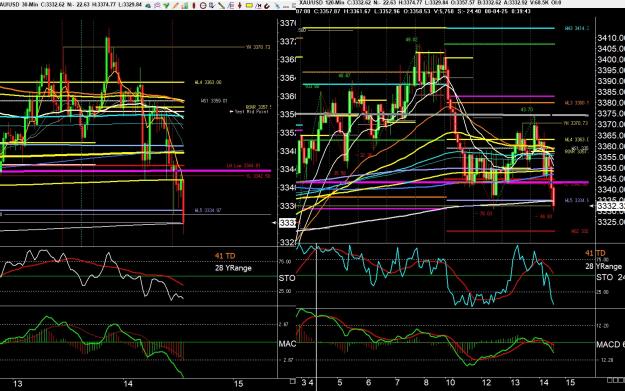Click the 3400.00 price on right scale
625x391 pixels.
611,59
